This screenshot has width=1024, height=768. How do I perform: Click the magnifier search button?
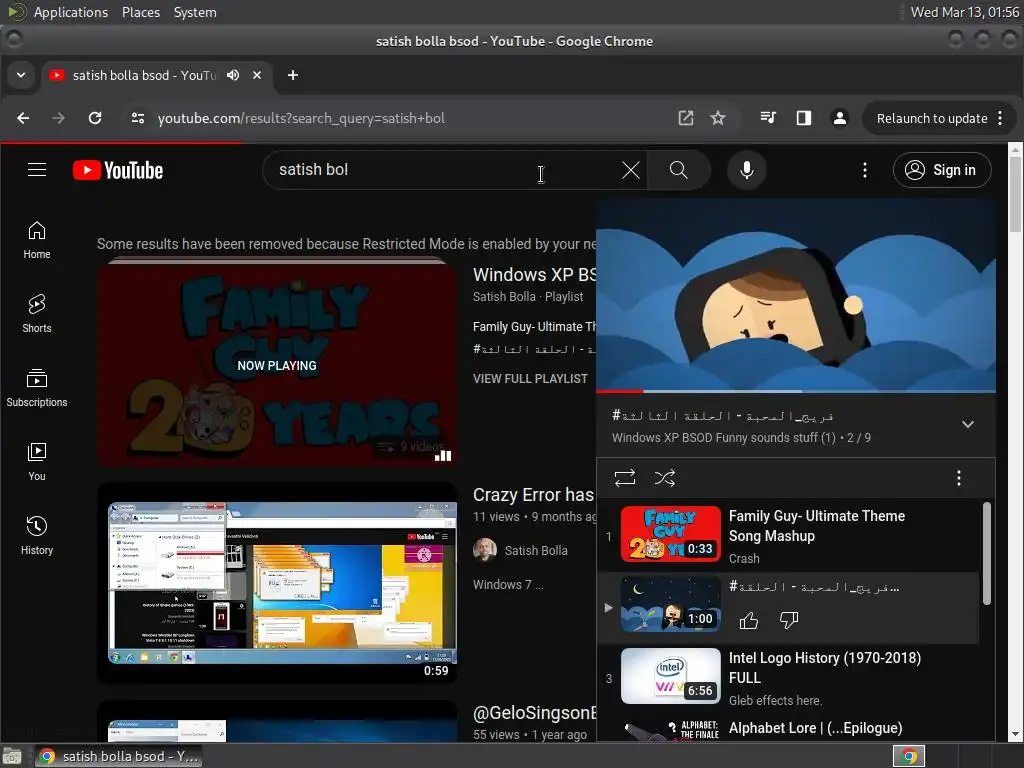pyautogui.click(x=679, y=170)
